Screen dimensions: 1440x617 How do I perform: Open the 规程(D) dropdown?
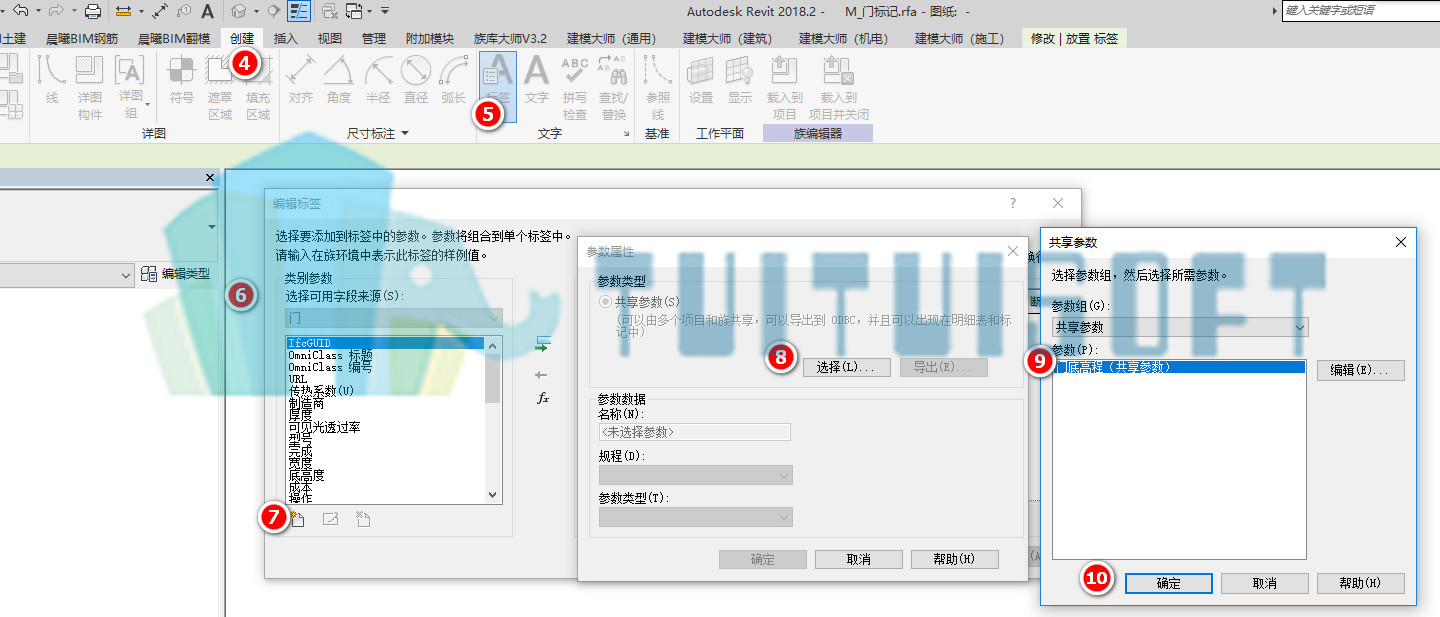695,475
